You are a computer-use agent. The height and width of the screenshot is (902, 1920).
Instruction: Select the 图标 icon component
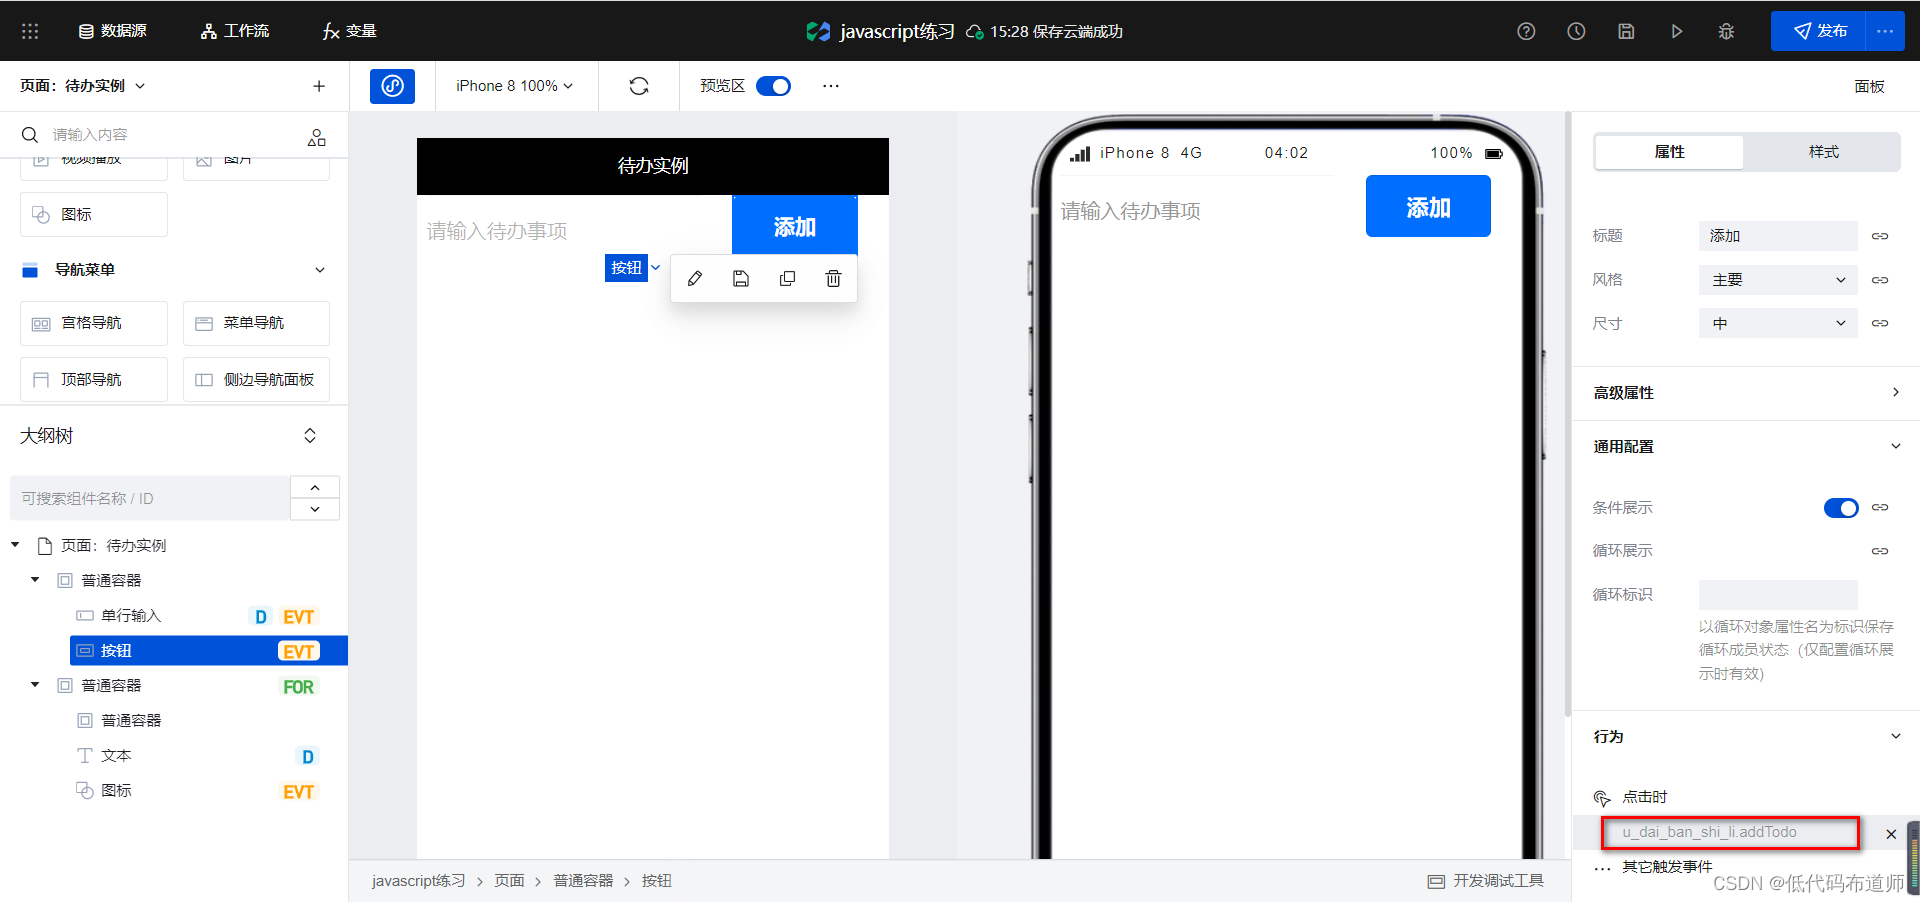tap(94, 214)
